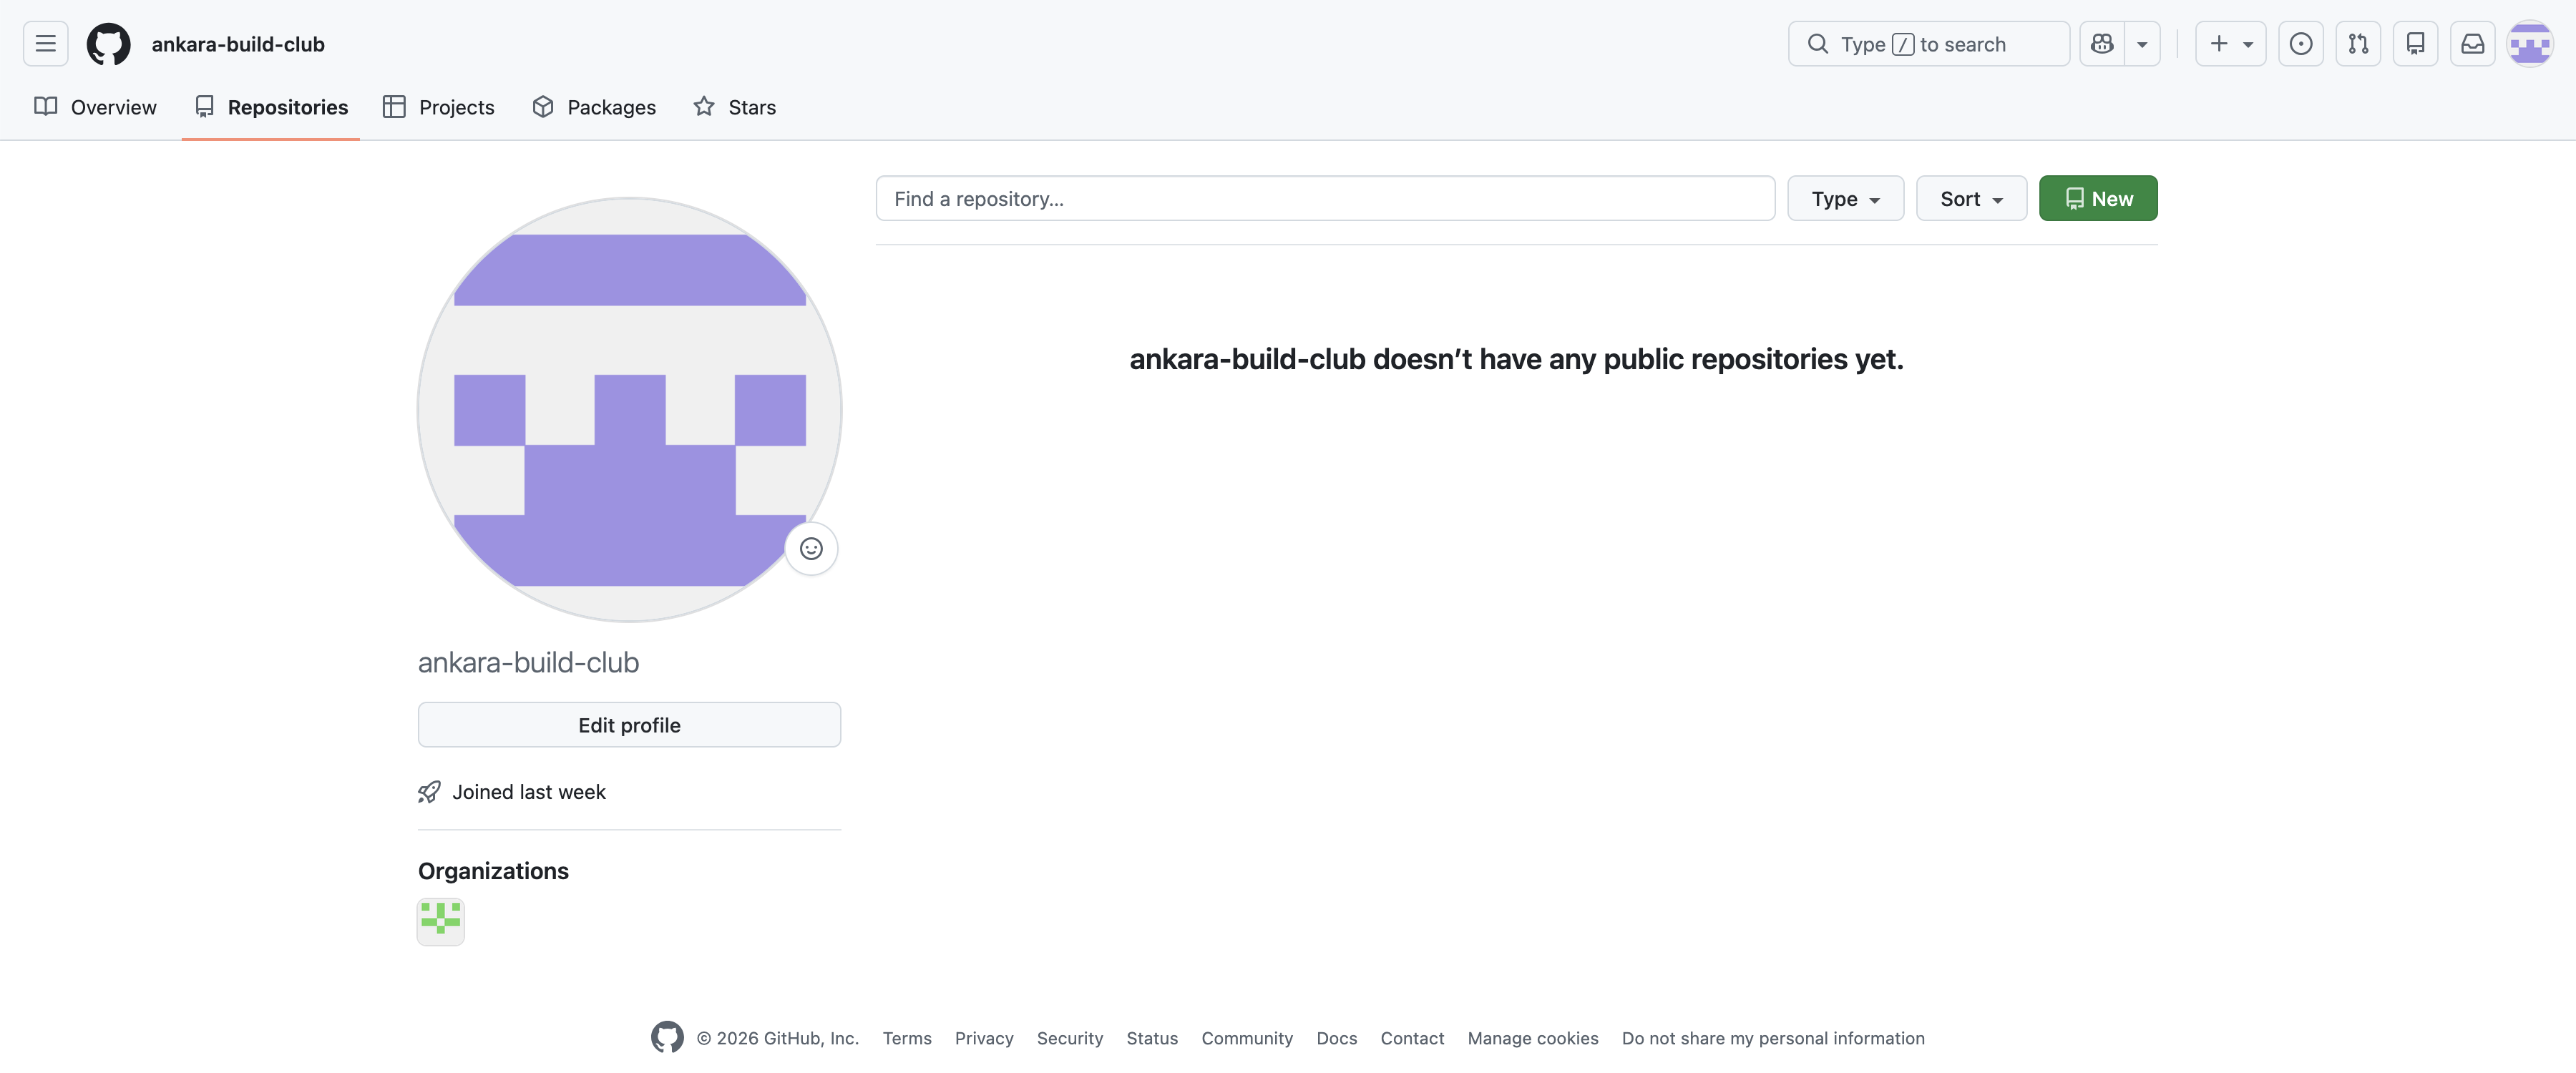2576x1073 pixels.
Task: Click the Find a repository search field
Action: tap(1325, 198)
